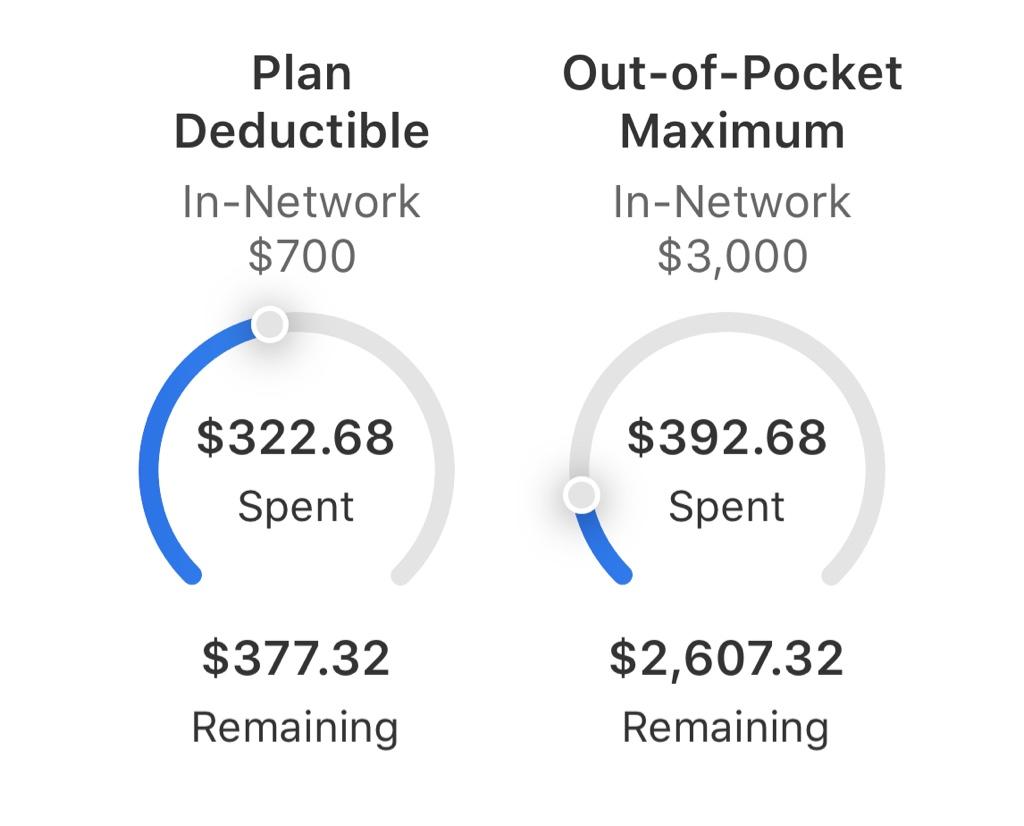Click the $700 deductible limit amount
Image resolution: width=1024 pixels, height=826 pixels.
301,256
